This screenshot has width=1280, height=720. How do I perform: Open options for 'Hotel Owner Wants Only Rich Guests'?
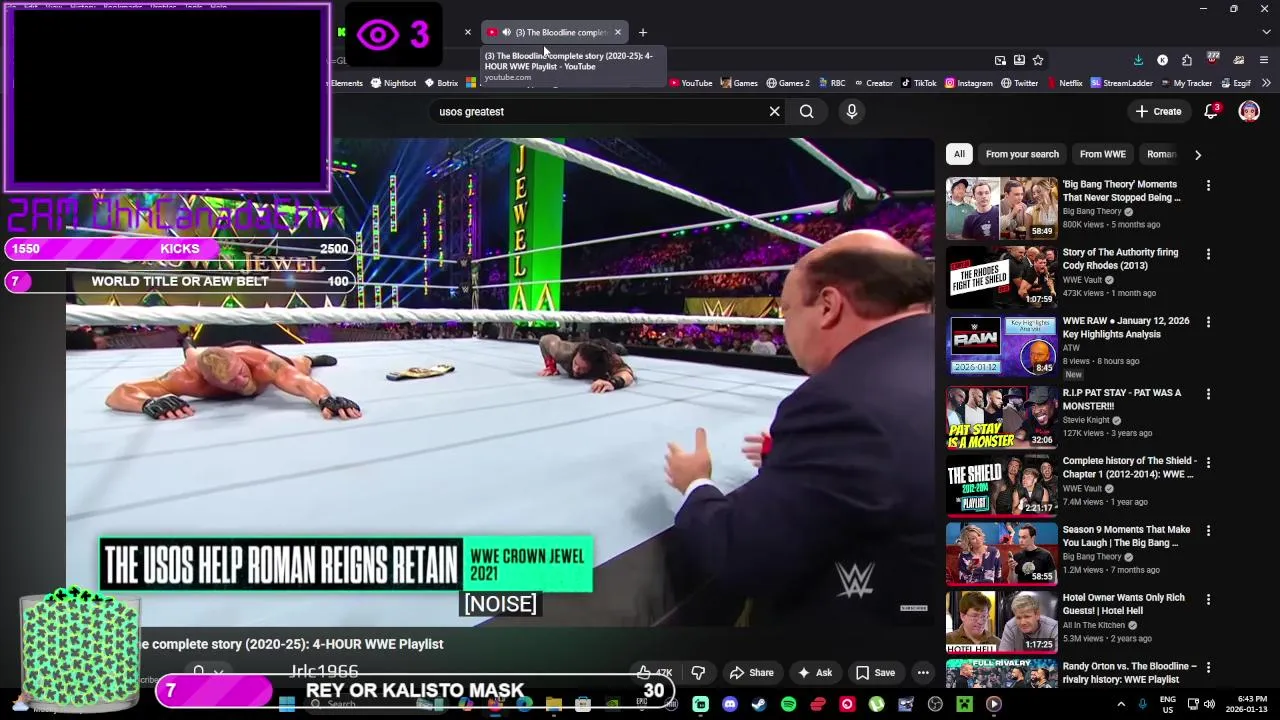[x=1208, y=599]
